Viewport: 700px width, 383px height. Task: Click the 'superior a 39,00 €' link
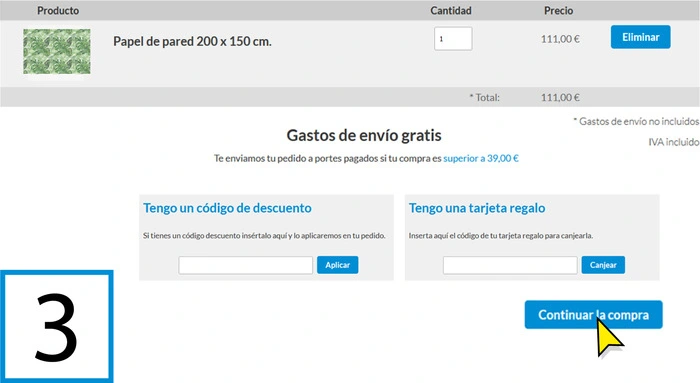481,158
